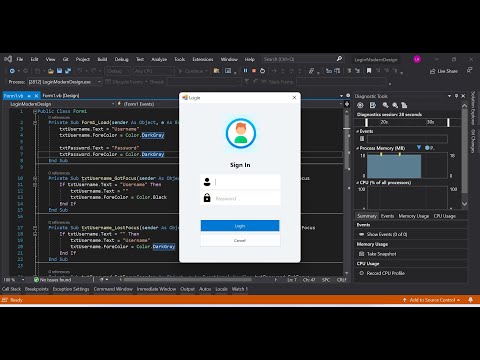Switch to Memory Usage tab
This screenshot has height=360, width=480.
(414, 216)
